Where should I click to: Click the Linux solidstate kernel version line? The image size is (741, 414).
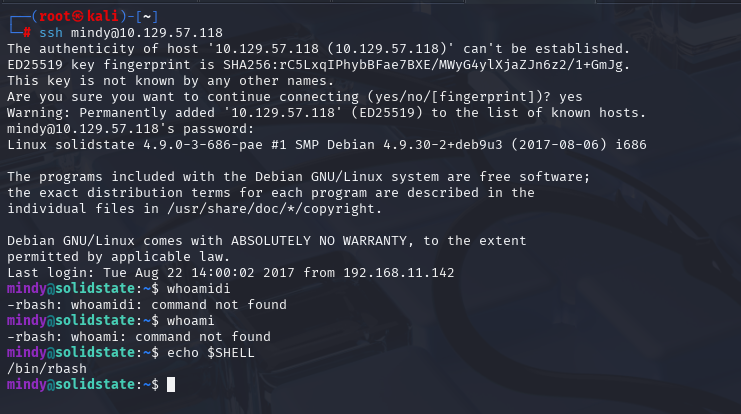tap(327, 145)
